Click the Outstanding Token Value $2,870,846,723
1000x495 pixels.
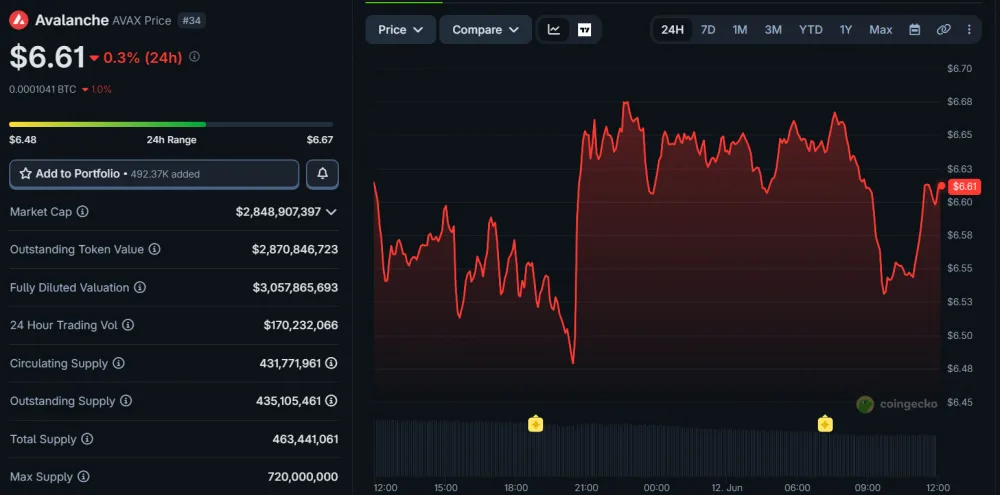point(295,249)
